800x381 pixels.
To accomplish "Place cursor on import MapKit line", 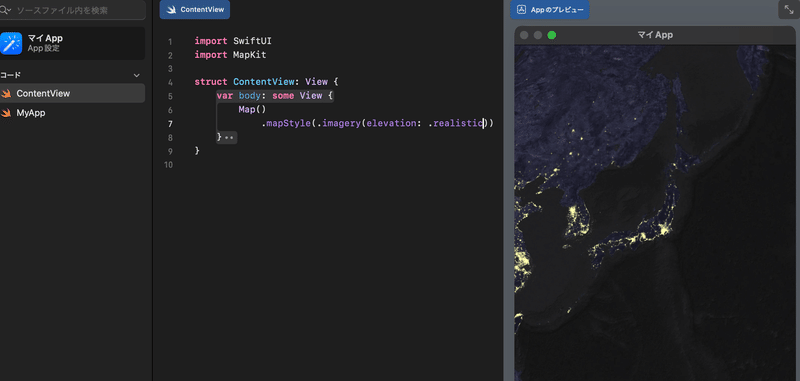I will point(230,55).
